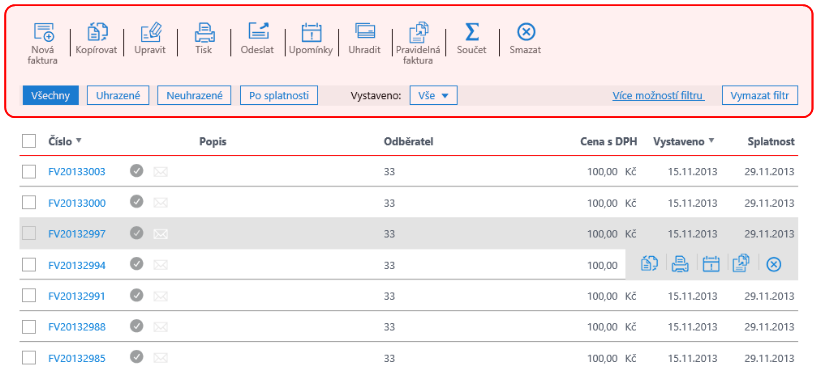Viewport: 817px width, 377px height.
Task: Click envelope icon of FV20132991
Action: click(x=160, y=296)
